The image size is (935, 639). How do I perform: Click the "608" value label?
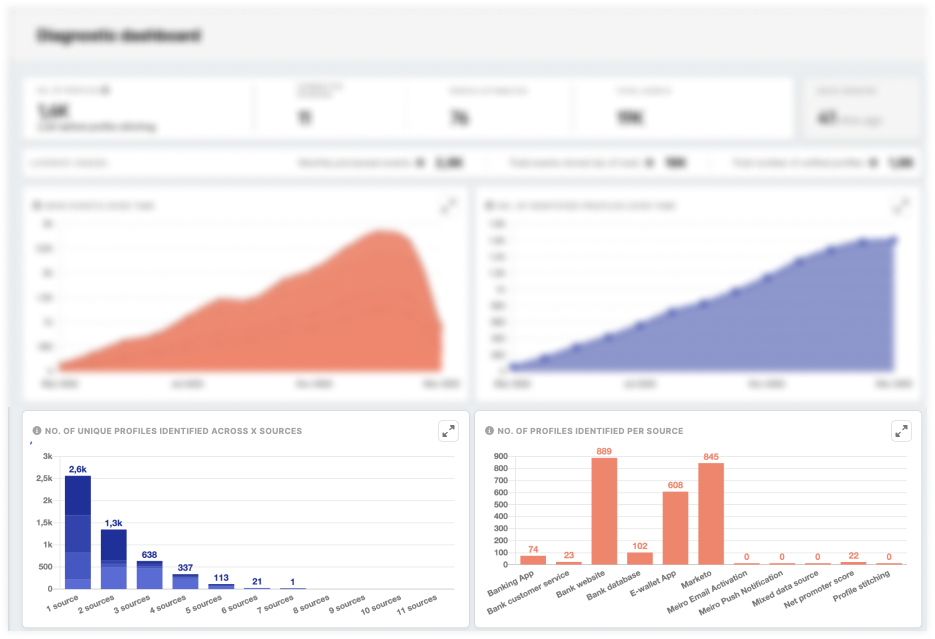tap(675, 485)
